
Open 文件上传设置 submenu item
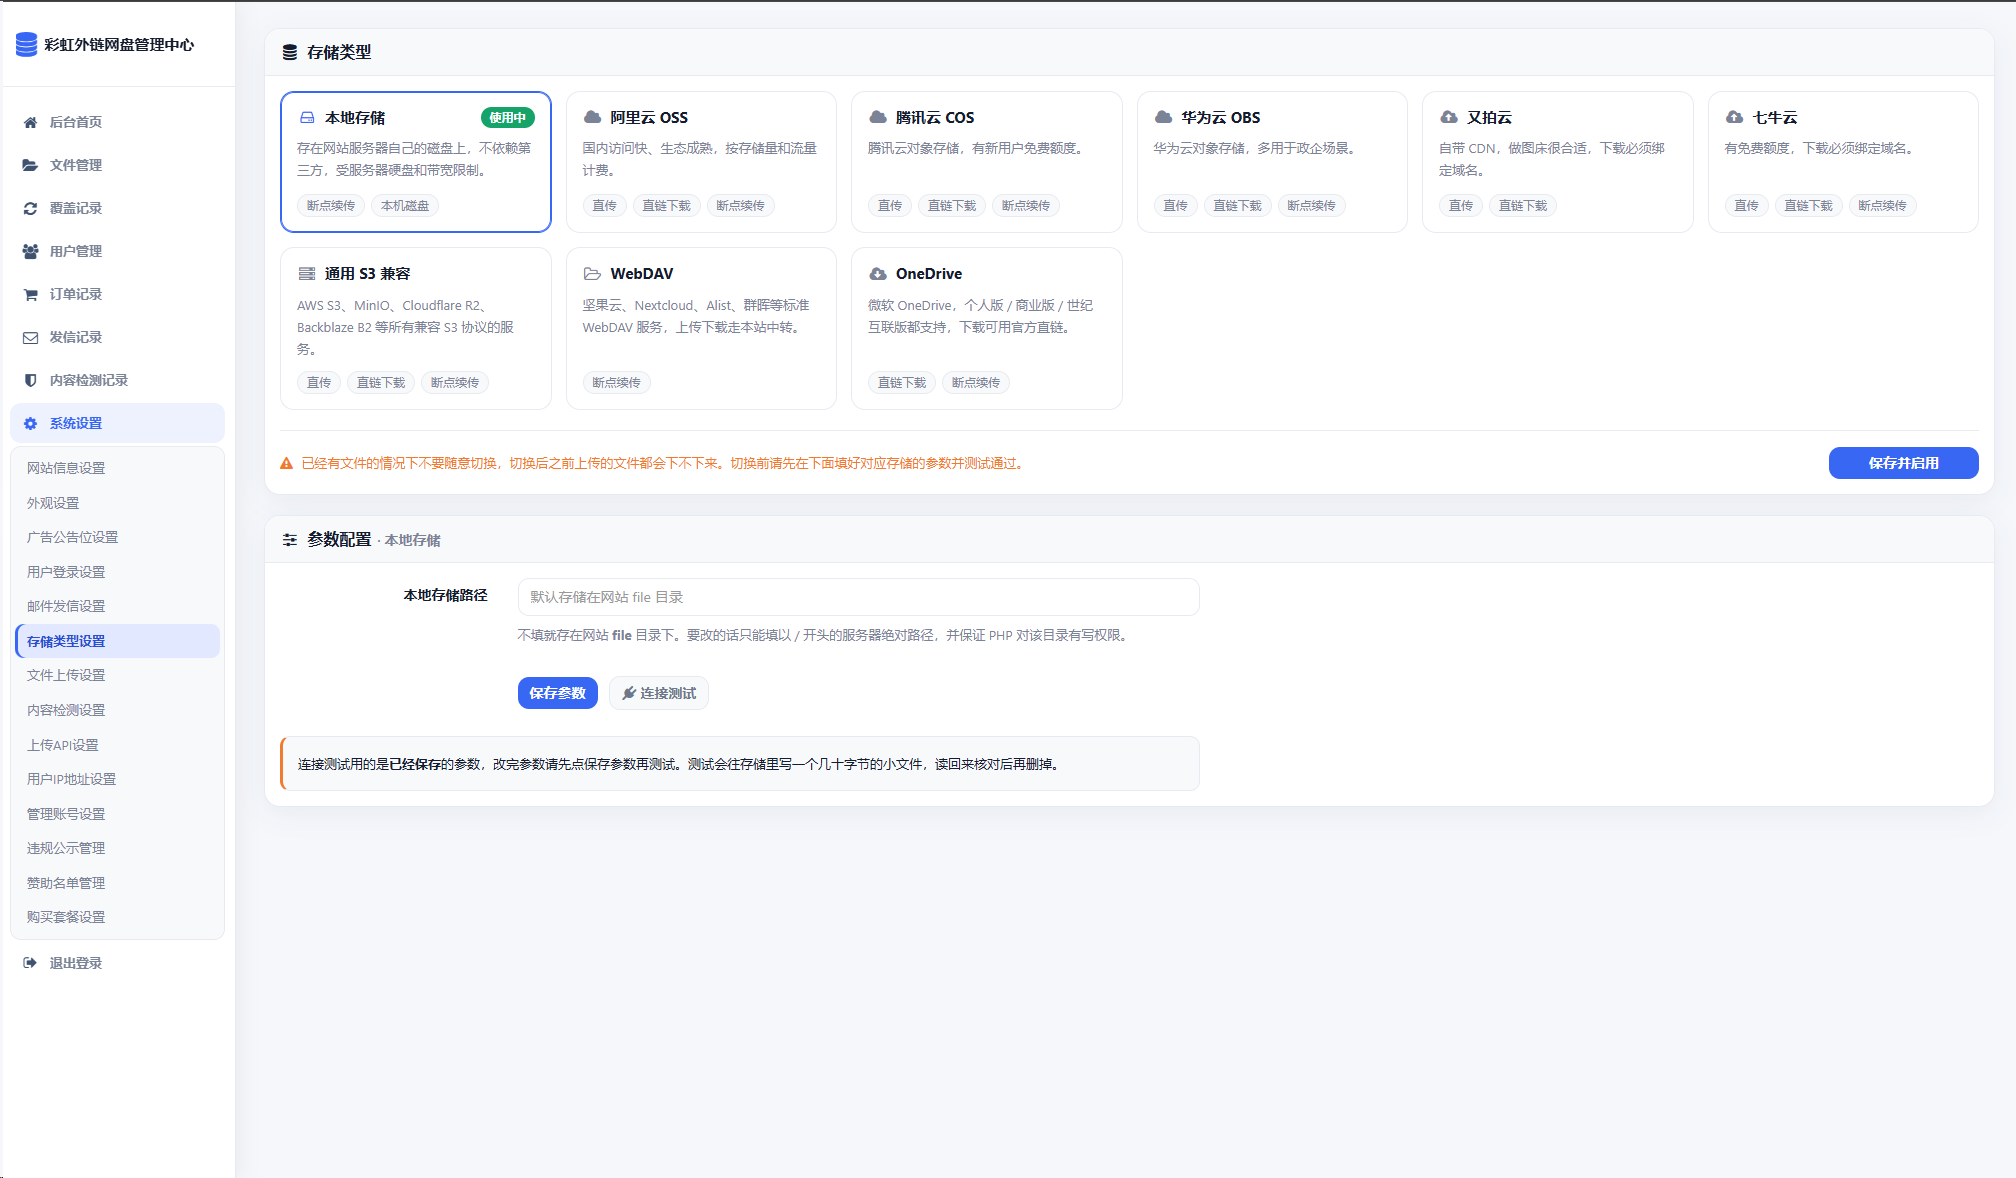tap(118, 675)
